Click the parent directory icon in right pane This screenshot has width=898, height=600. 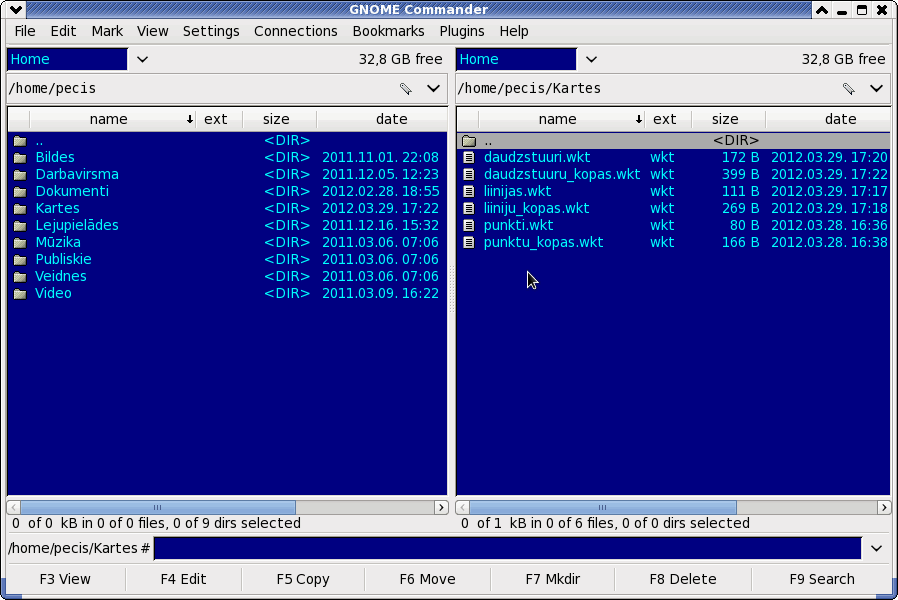pos(469,141)
